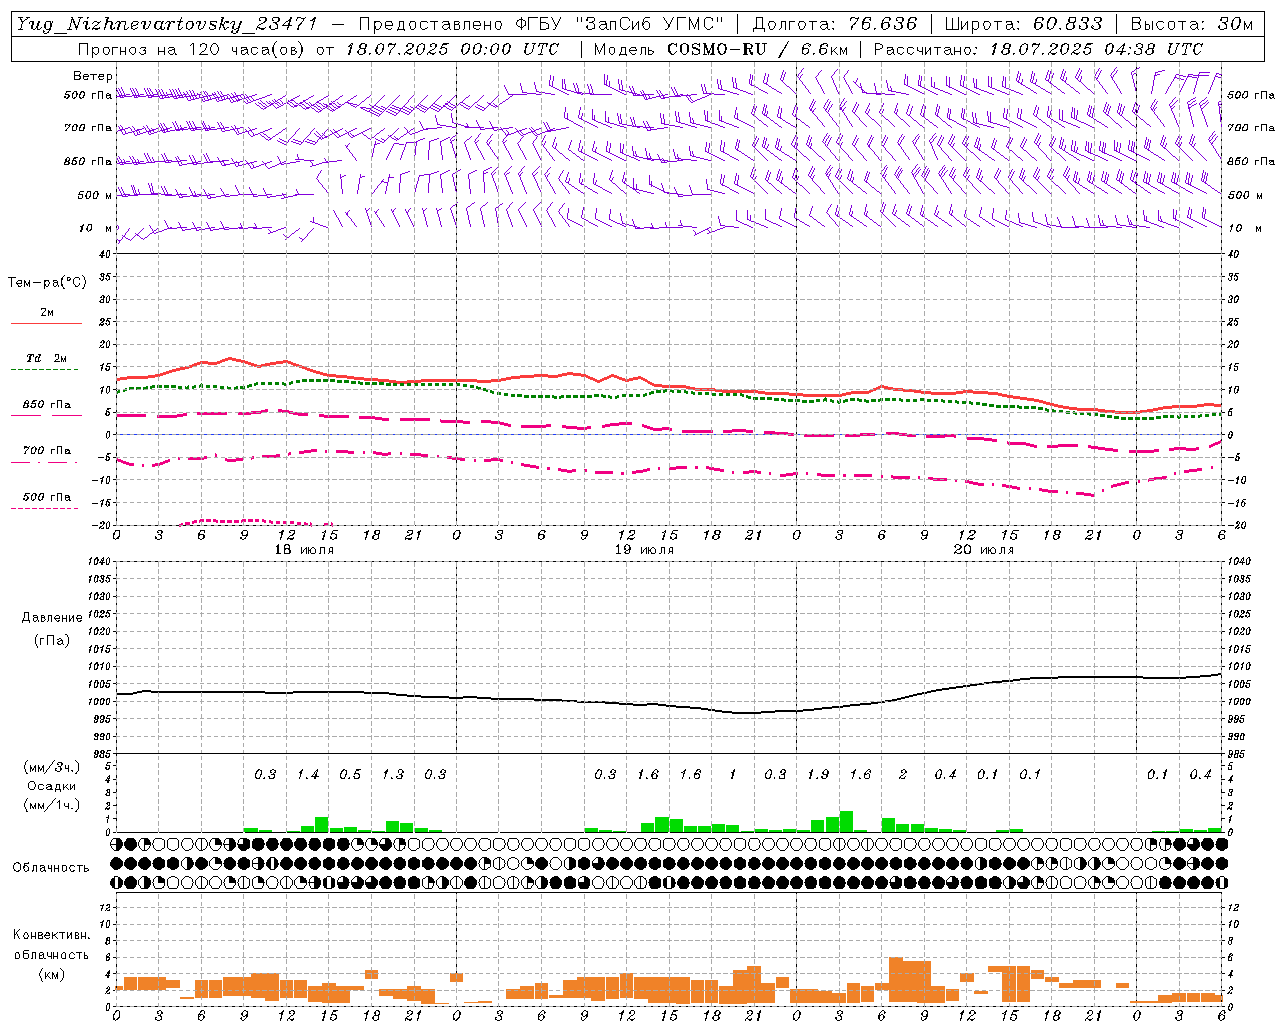Click the Осадки precipitation panel label
1280x1024 pixels.
52,786
